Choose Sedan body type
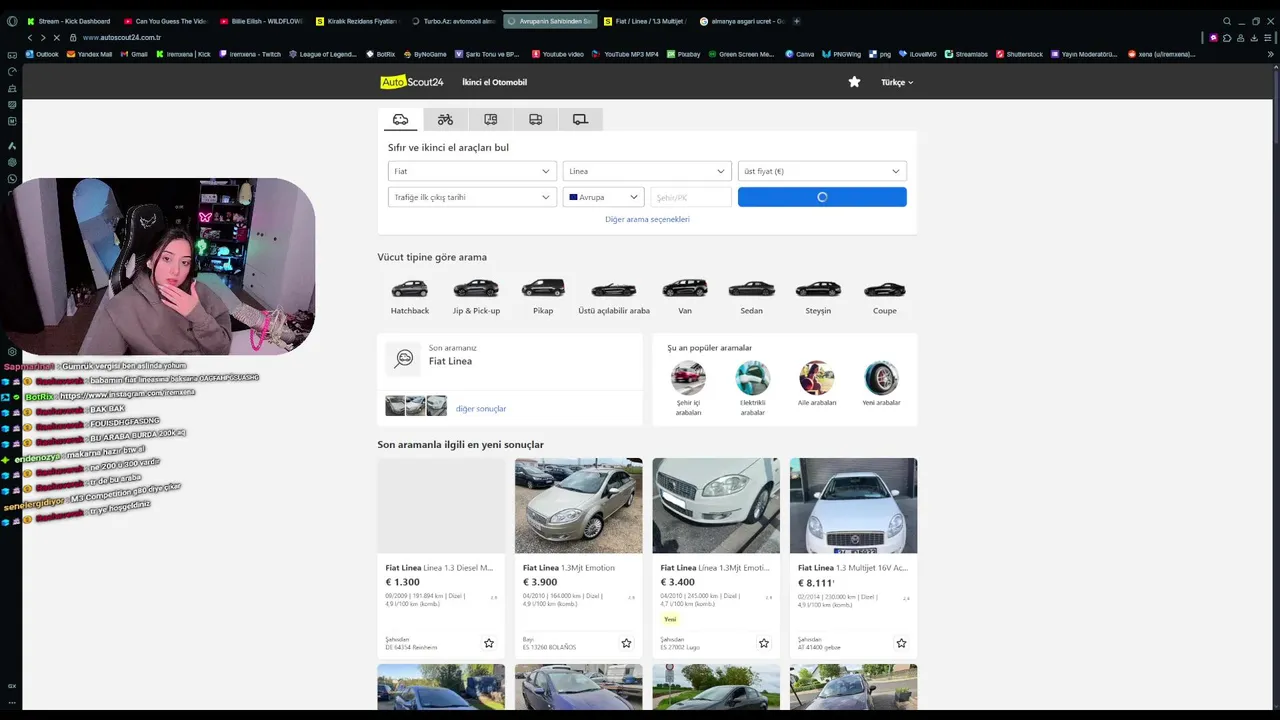This screenshot has width=1280, height=720. click(751, 297)
